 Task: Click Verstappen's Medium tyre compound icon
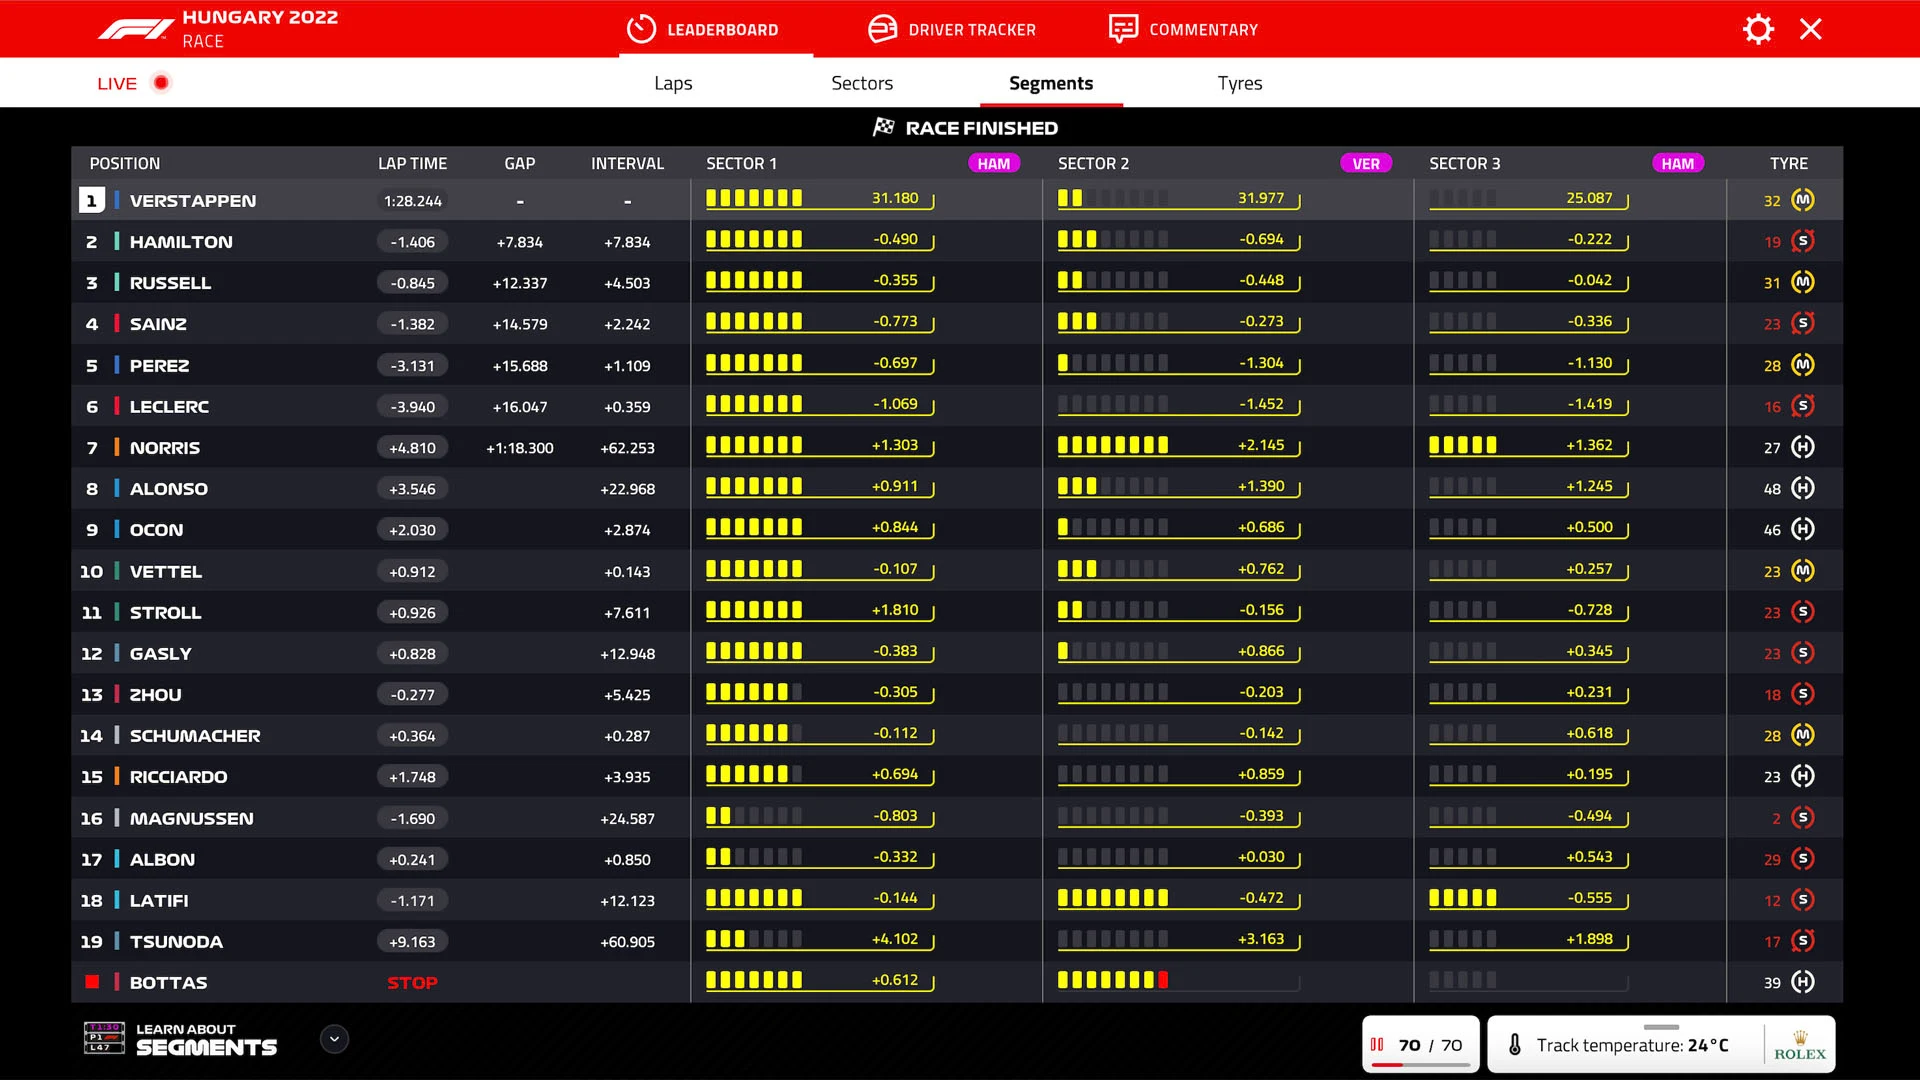click(1804, 199)
